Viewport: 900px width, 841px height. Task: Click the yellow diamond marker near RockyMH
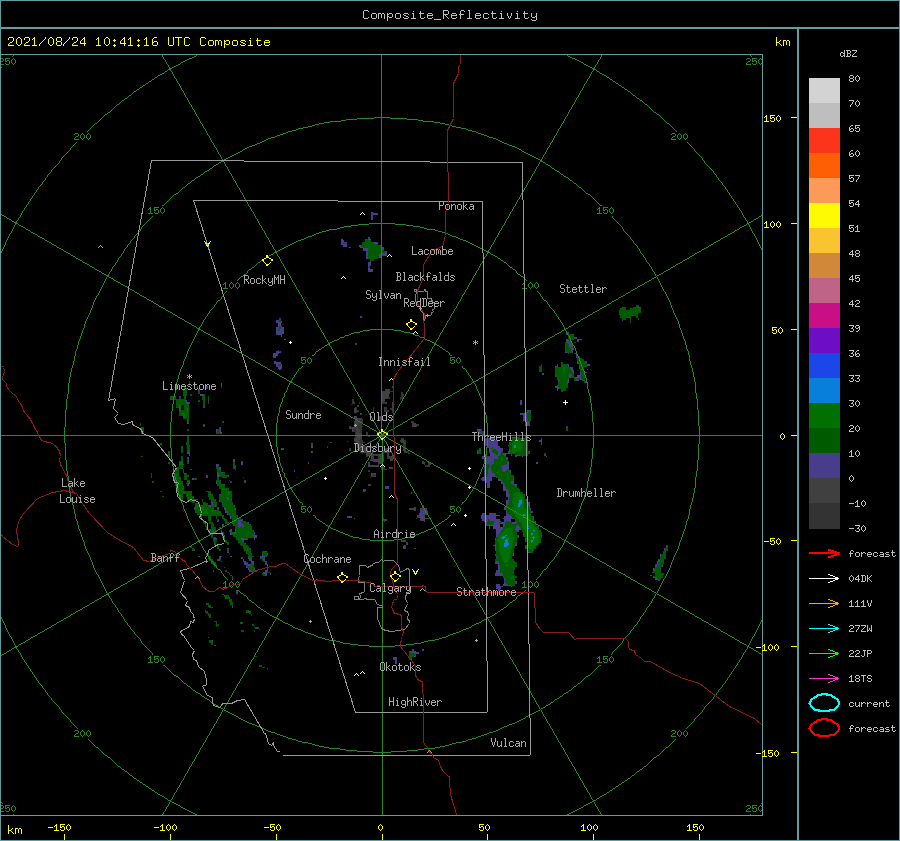[x=267, y=261]
